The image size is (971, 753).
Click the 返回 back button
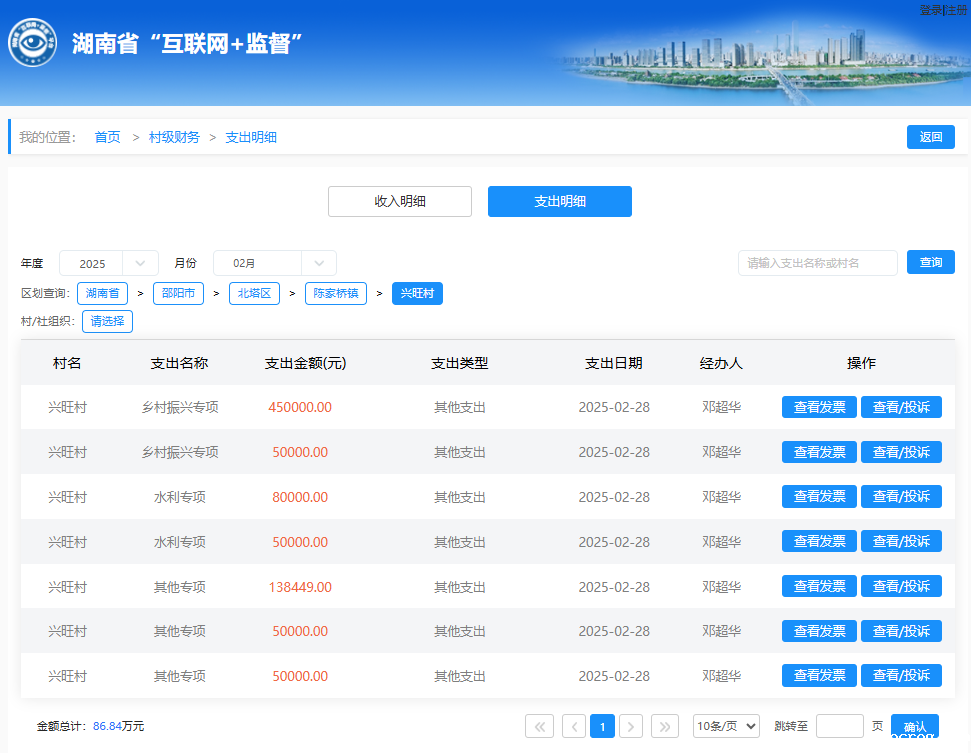coord(930,137)
